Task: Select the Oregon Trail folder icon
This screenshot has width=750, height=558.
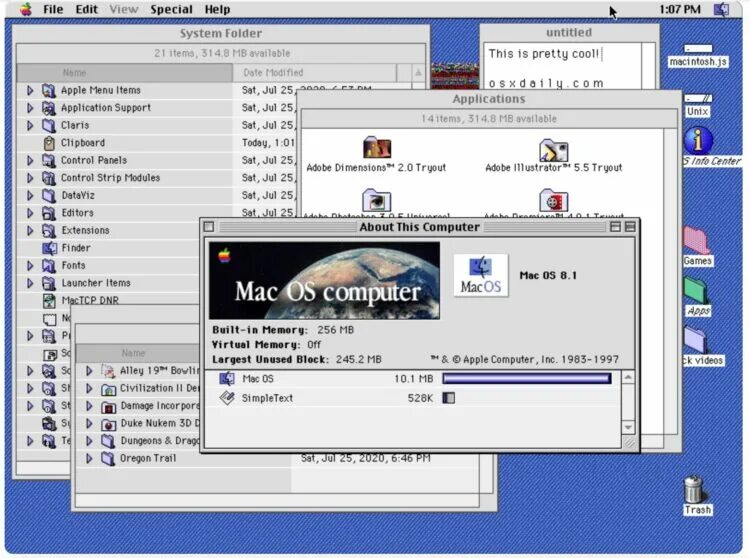Action: click(x=108, y=459)
